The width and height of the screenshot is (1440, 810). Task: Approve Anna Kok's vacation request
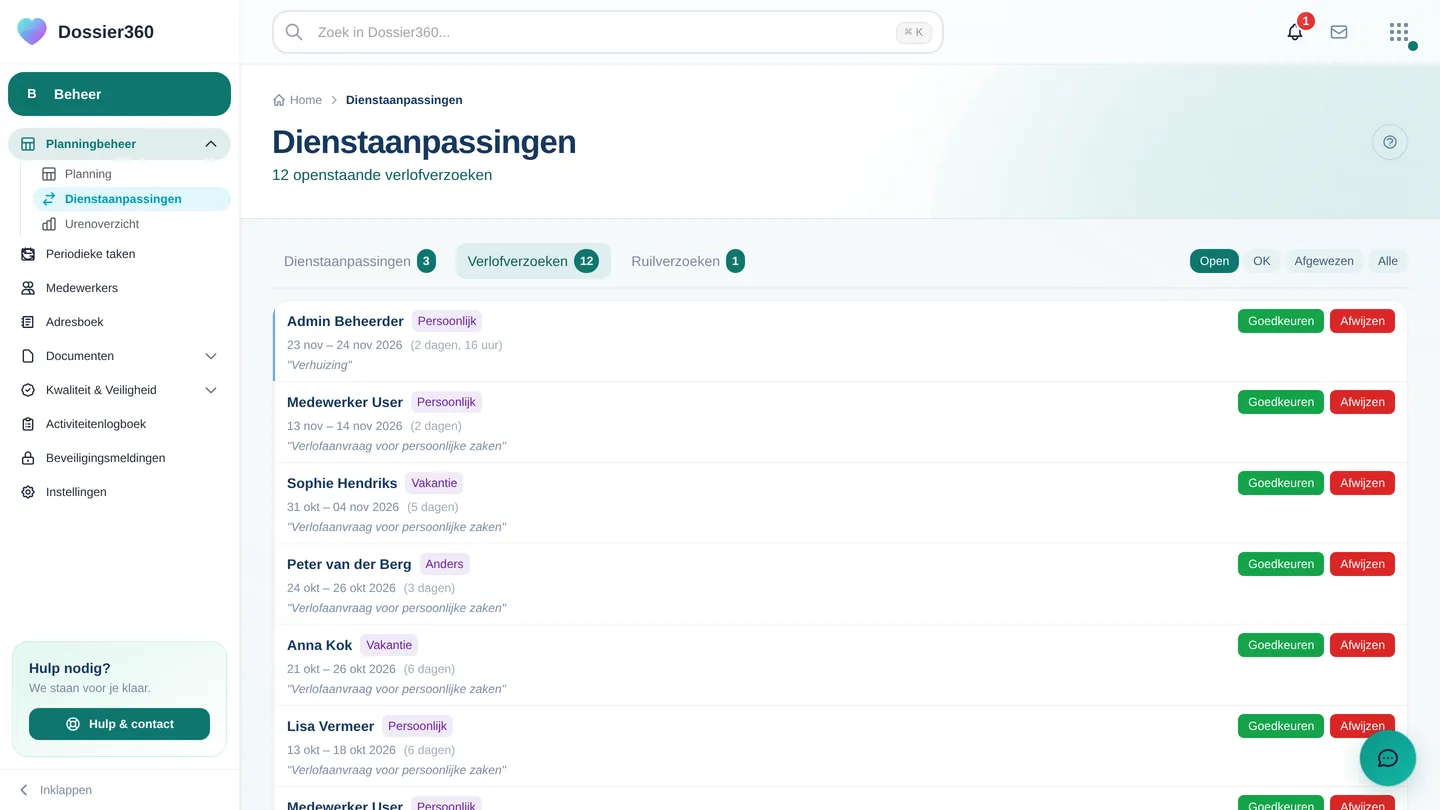point(1281,645)
